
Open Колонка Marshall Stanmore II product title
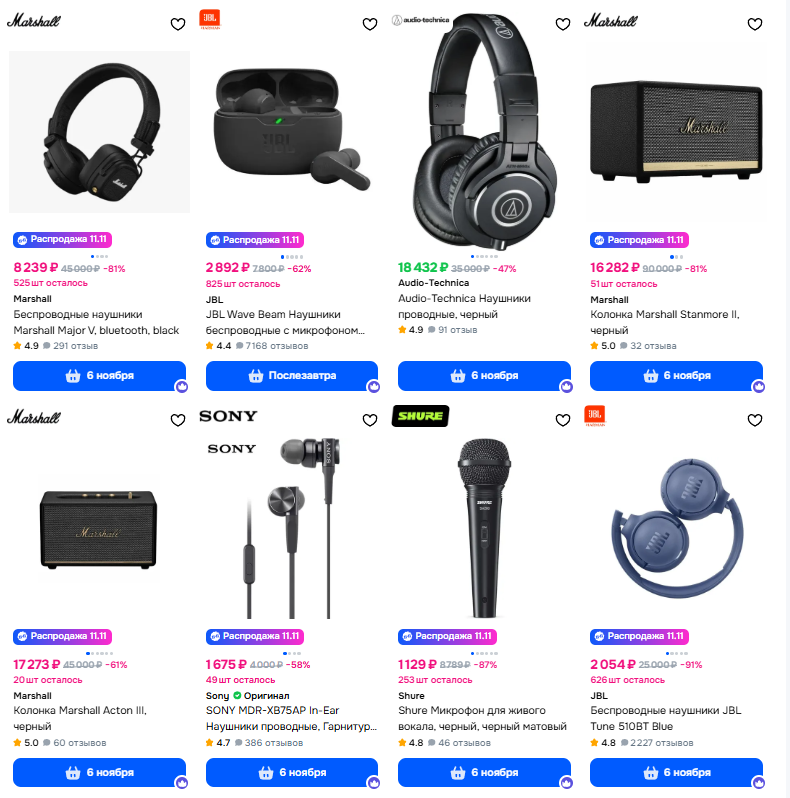pos(665,322)
